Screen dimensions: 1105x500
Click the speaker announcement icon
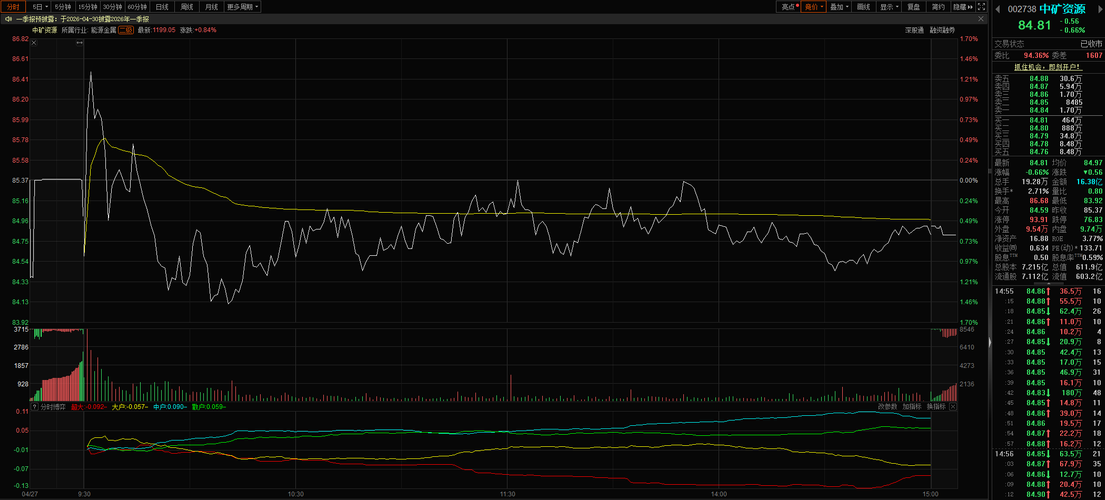click(8, 19)
